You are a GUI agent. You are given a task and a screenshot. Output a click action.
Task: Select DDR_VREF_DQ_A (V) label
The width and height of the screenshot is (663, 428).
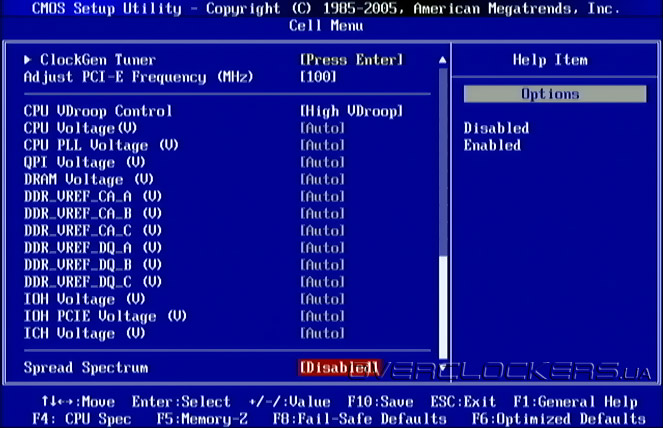93,247
